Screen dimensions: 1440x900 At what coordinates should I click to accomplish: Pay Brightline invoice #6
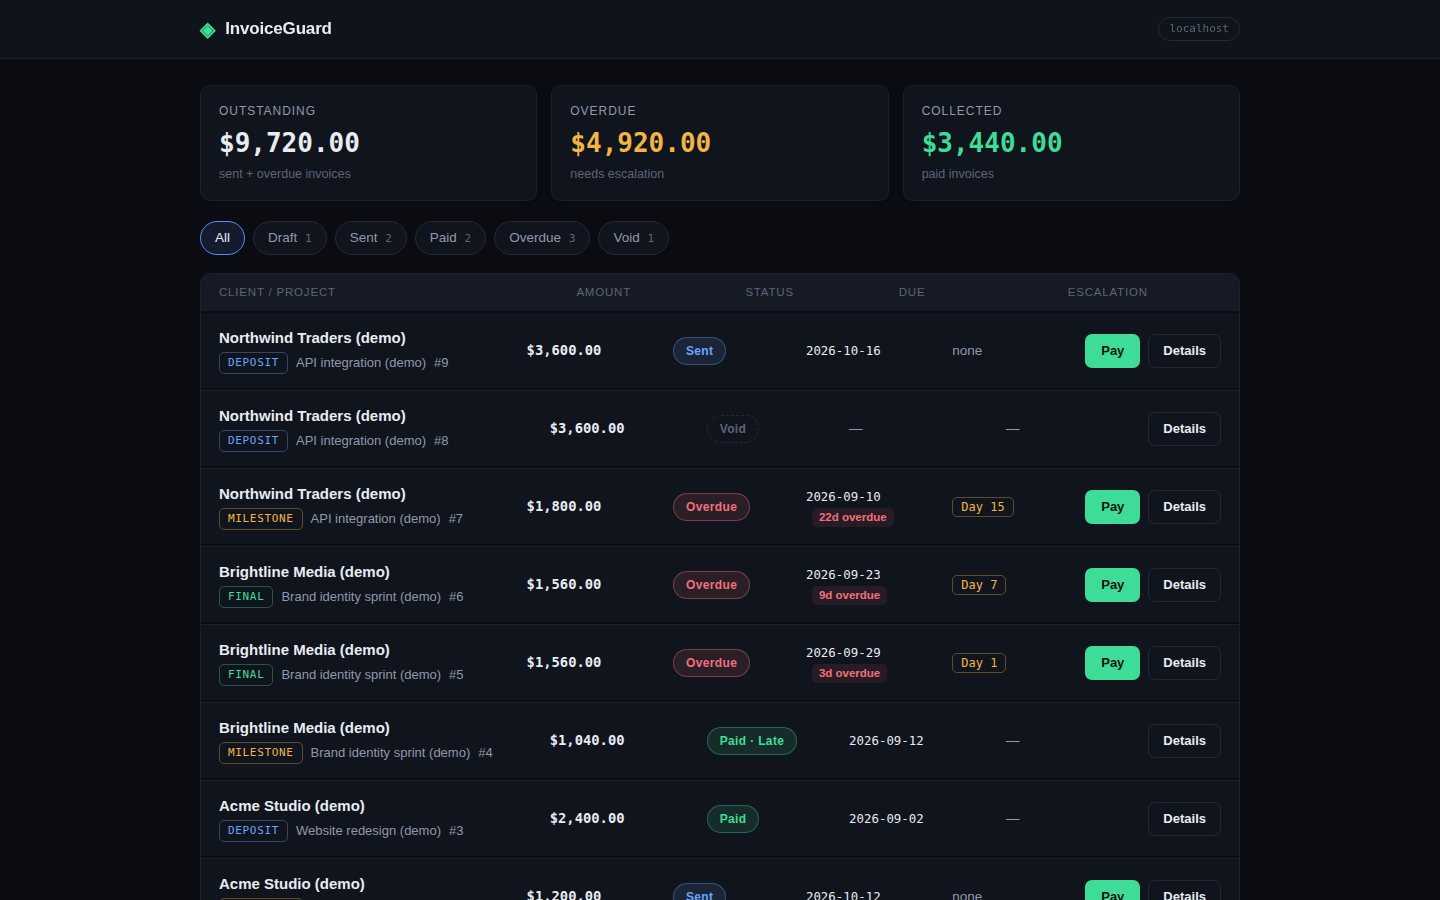(x=1112, y=585)
